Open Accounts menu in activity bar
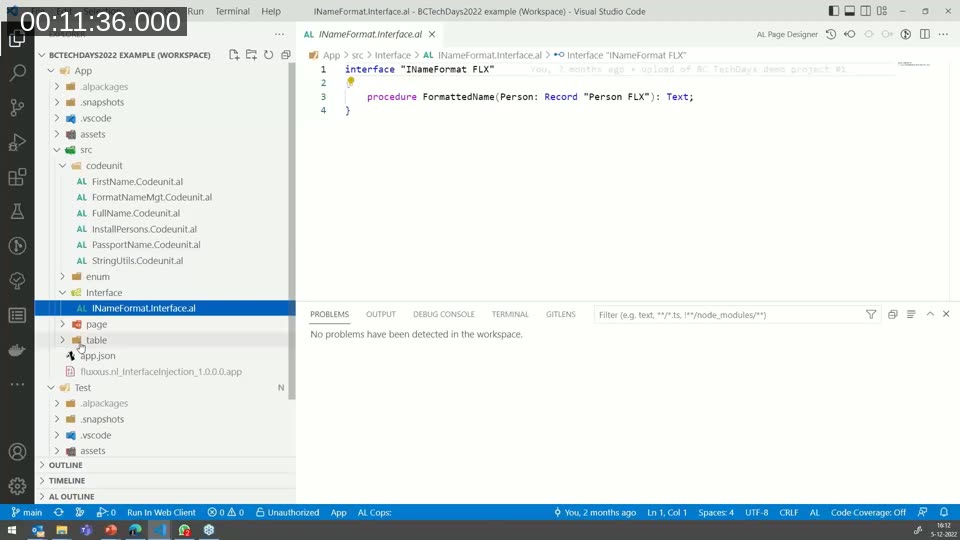This screenshot has height=540, width=960. 17,452
